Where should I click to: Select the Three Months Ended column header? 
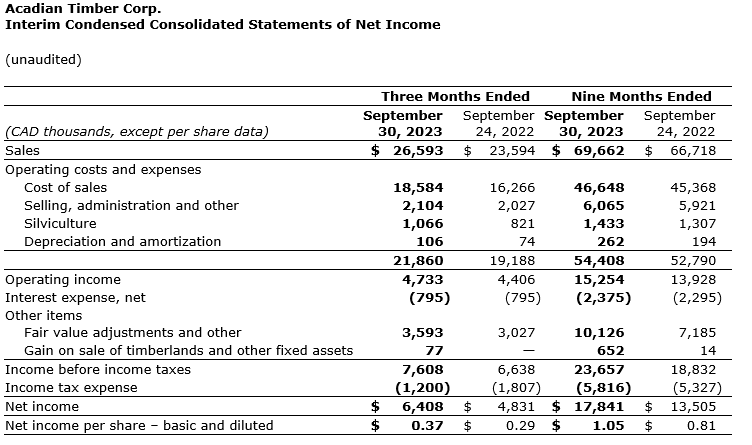455,97
